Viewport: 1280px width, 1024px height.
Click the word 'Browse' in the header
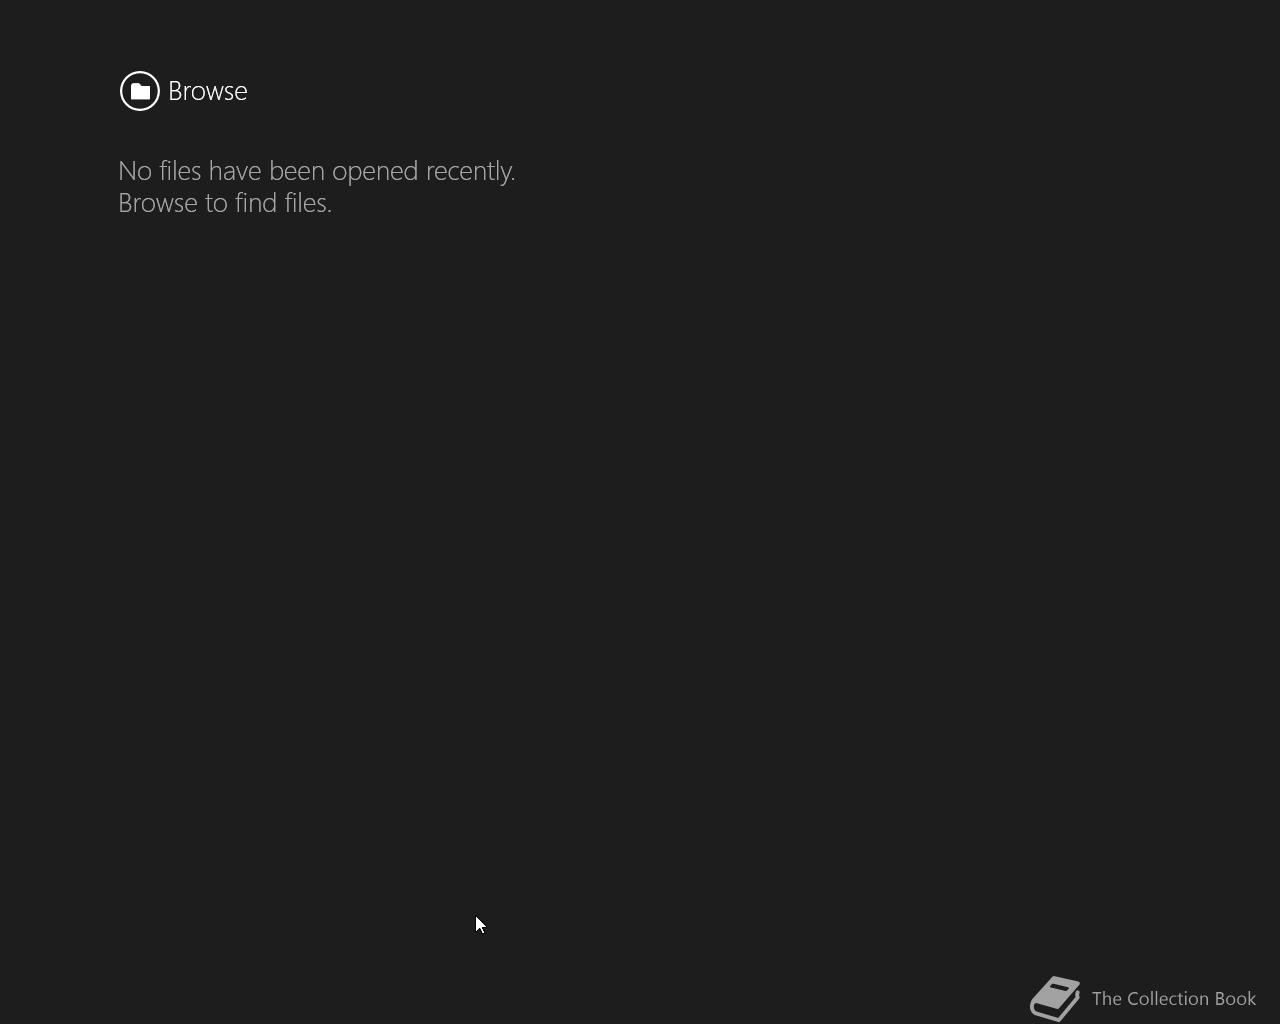[x=207, y=91]
